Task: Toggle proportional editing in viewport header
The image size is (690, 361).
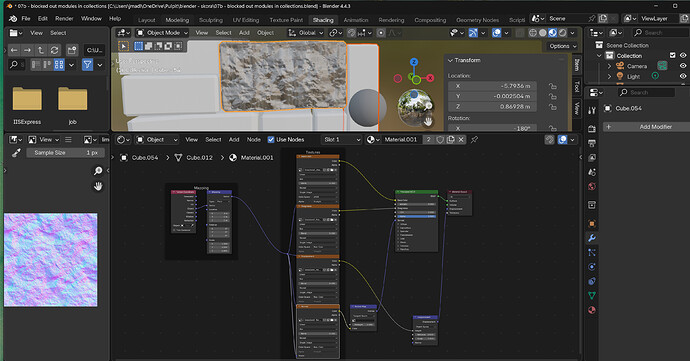Action: [381, 33]
